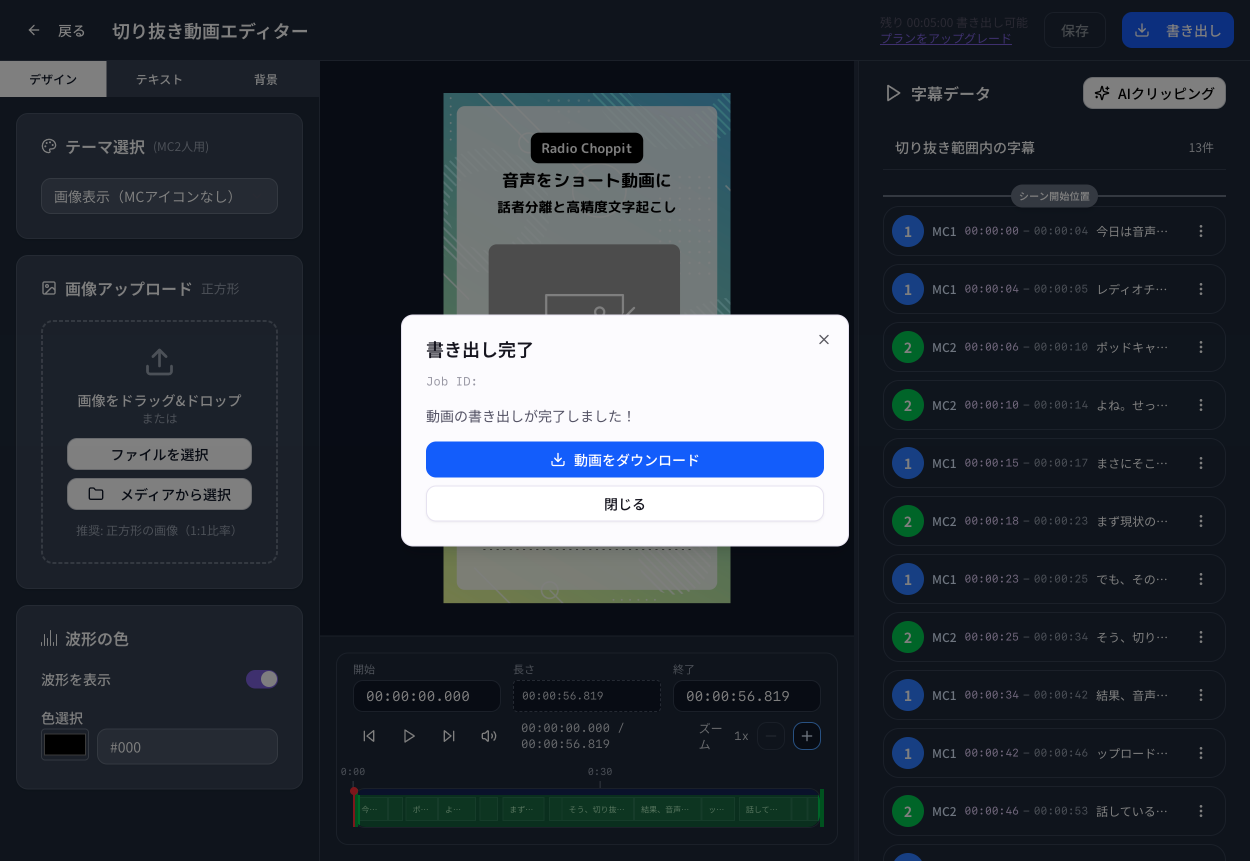Toggle the 波形を表示 switch
The height and width of the screenshot is (861, 1250).
262,679
